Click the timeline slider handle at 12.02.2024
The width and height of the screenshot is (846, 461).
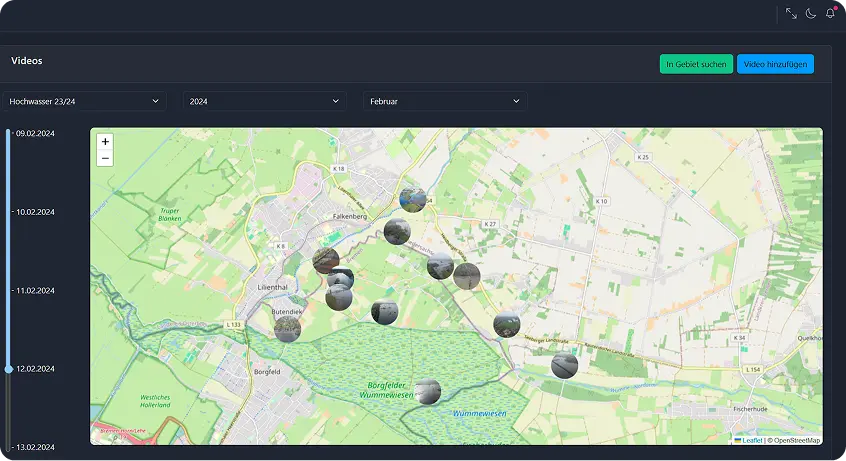tap(9, 369)
